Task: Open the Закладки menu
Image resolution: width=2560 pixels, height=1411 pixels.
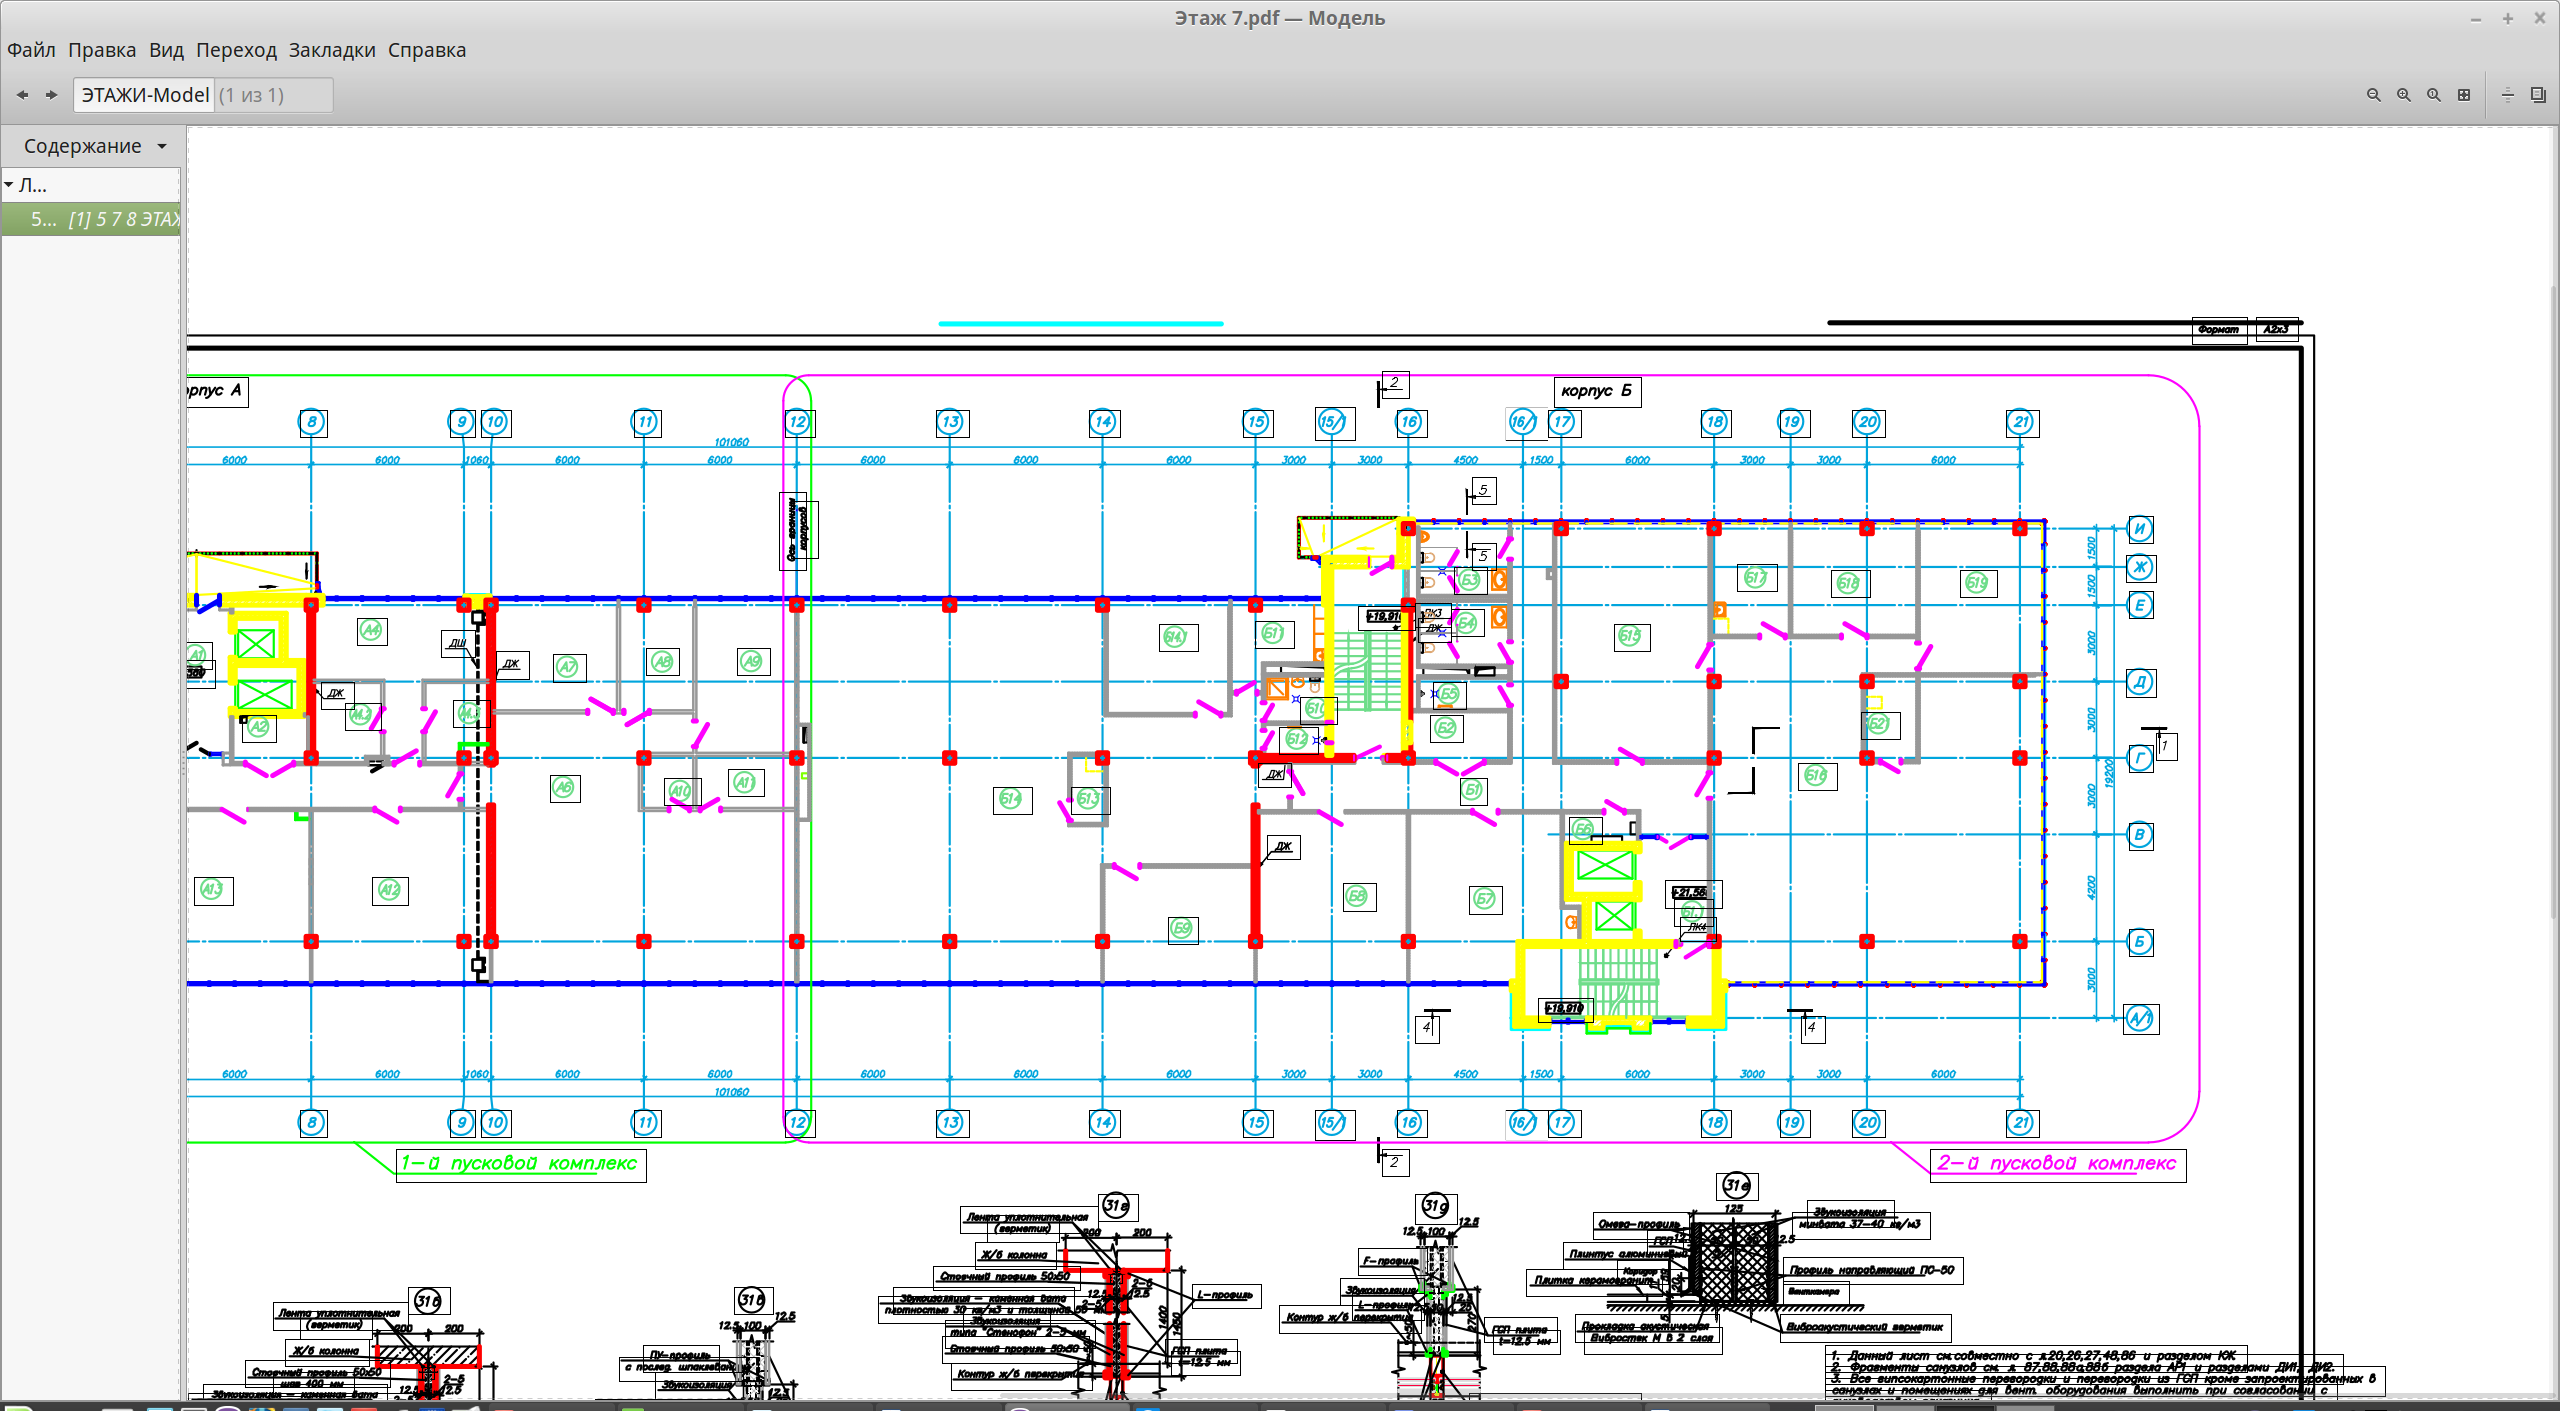Action: click(x=332, y=50)
